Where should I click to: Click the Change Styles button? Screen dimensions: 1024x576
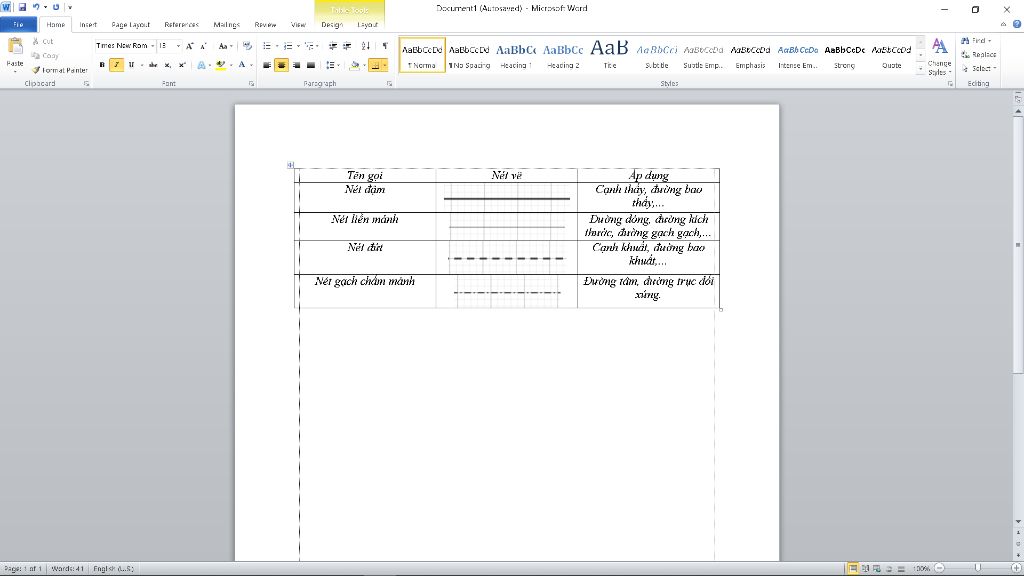pos(939,56)
